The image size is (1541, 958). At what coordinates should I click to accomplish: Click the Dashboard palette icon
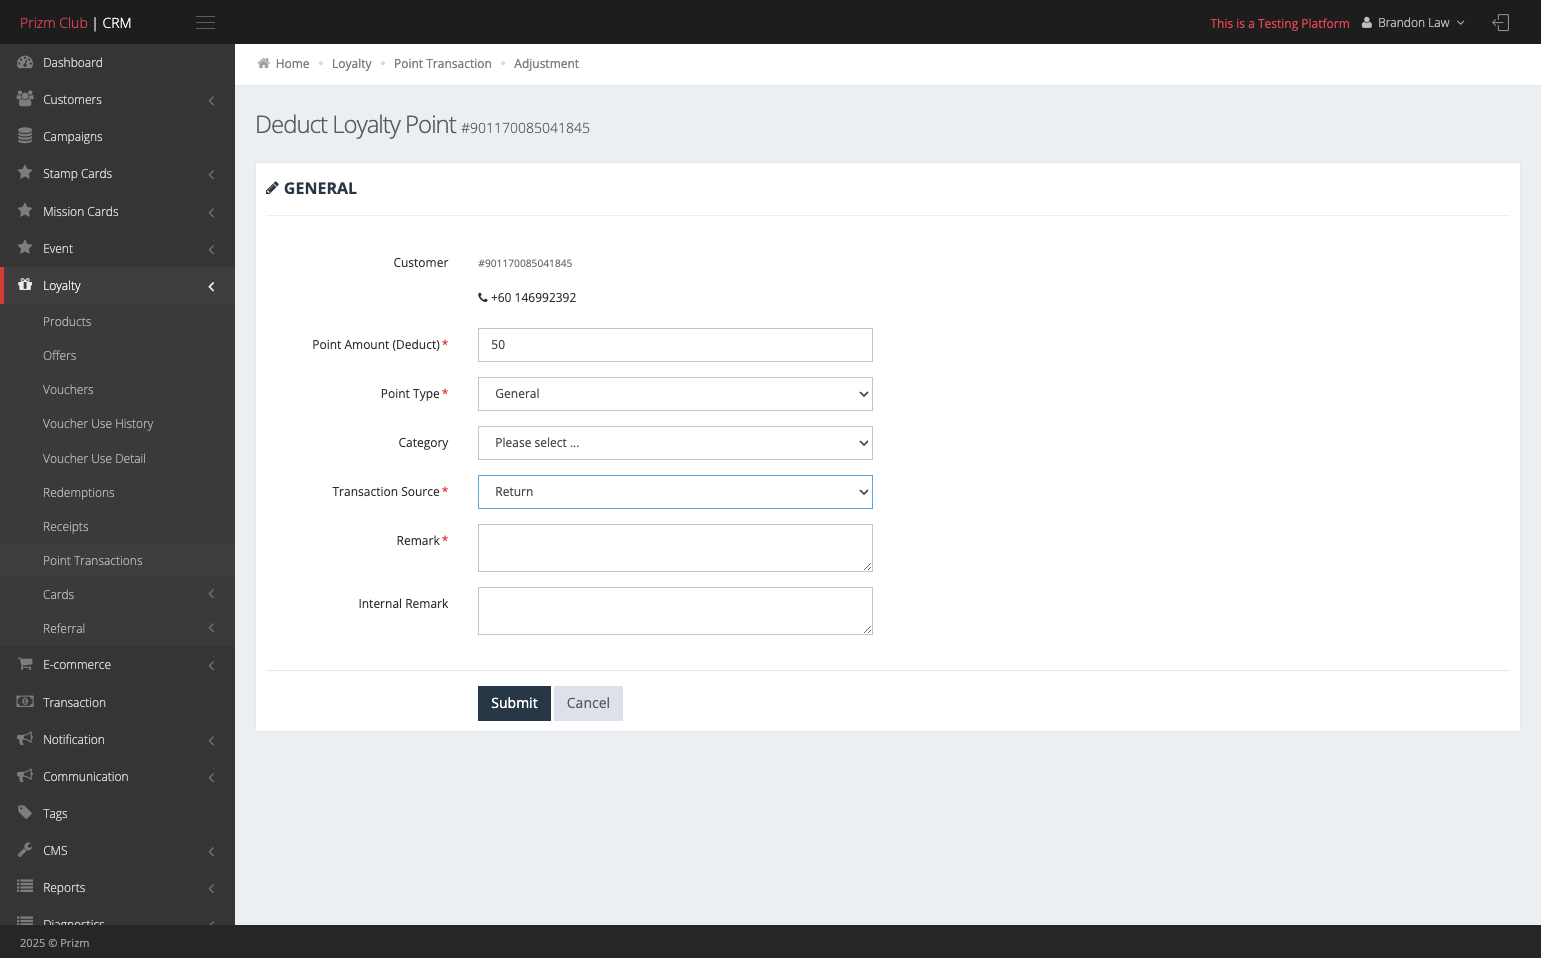point(25,62)
